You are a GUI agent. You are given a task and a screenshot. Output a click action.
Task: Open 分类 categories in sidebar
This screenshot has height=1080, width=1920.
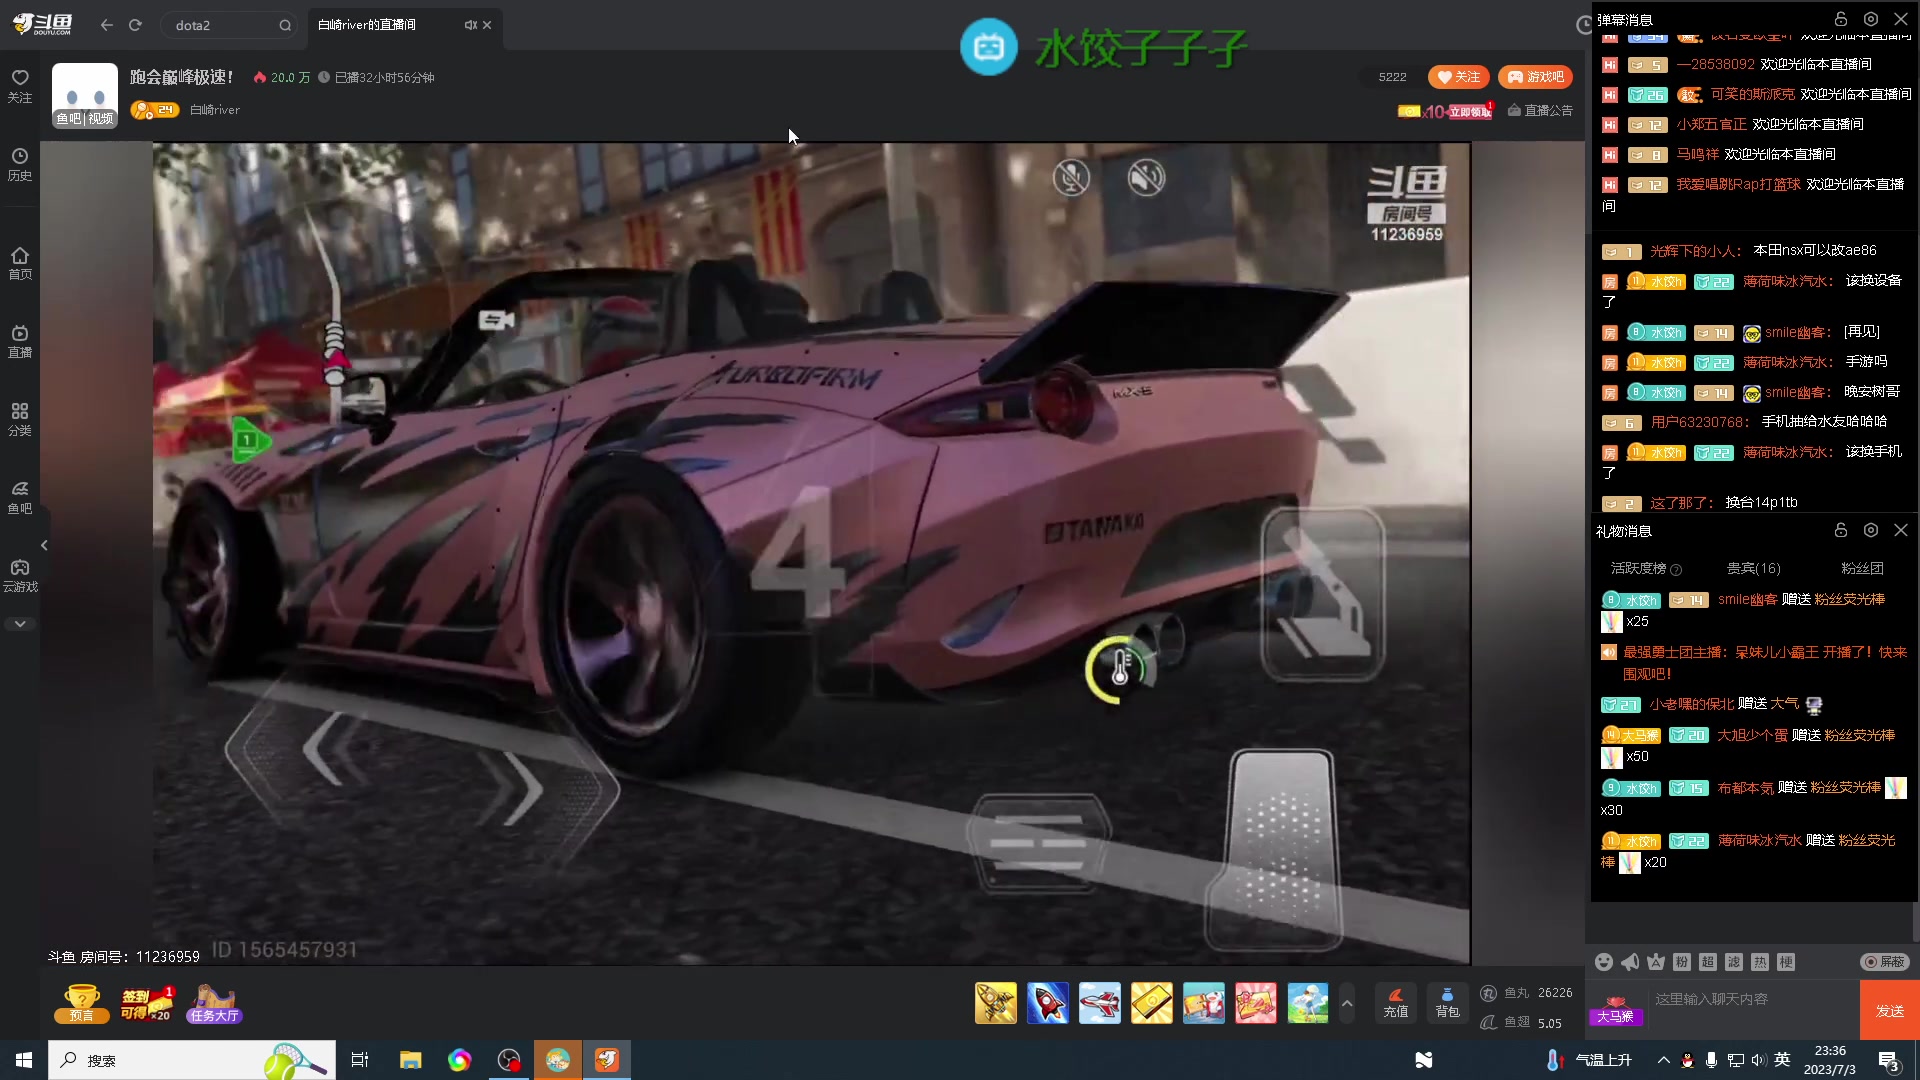click(20, 420)
